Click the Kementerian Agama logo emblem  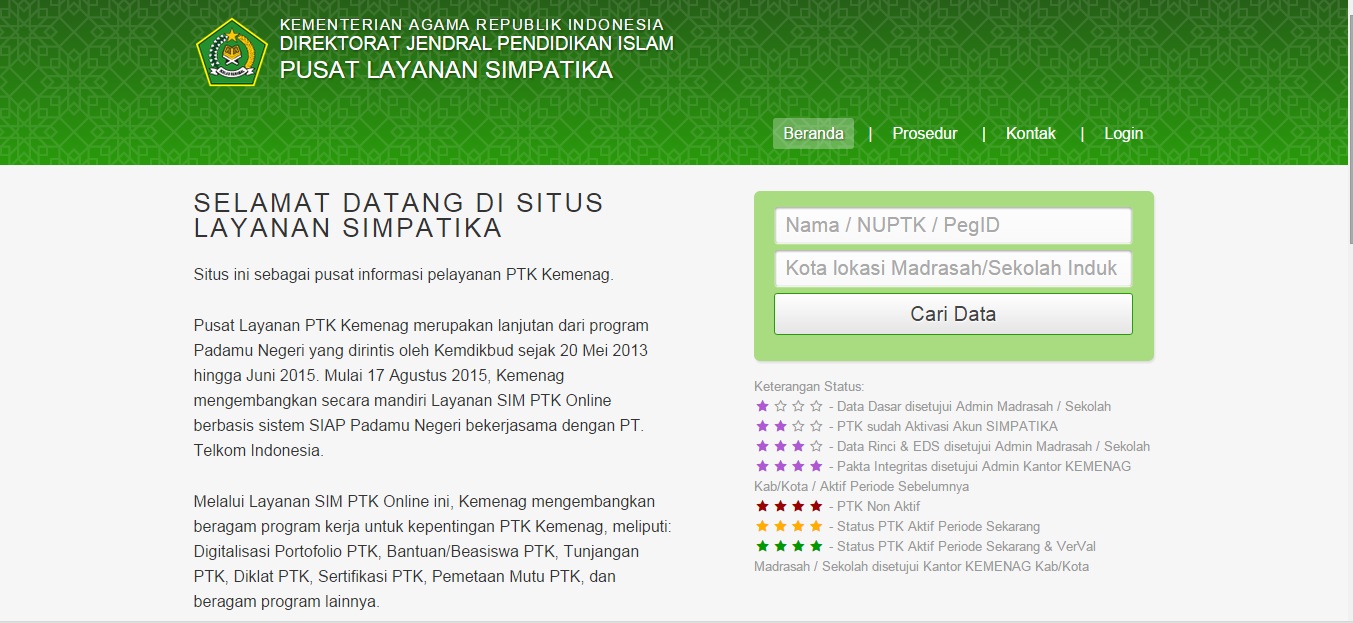coord(232,52)
